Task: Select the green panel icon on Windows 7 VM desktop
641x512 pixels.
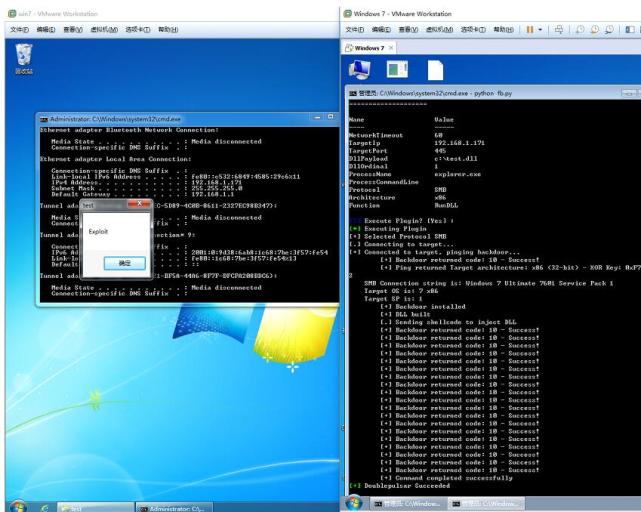Action: coord(397,69)
